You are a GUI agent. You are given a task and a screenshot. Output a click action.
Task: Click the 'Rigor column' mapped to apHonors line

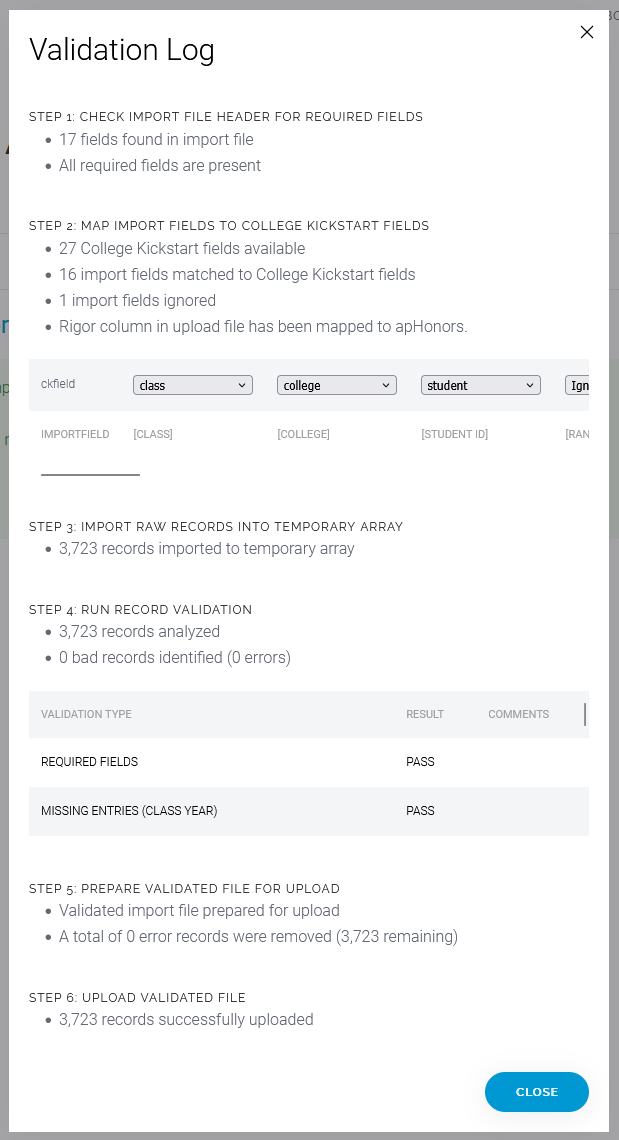(x=263, y=327)
